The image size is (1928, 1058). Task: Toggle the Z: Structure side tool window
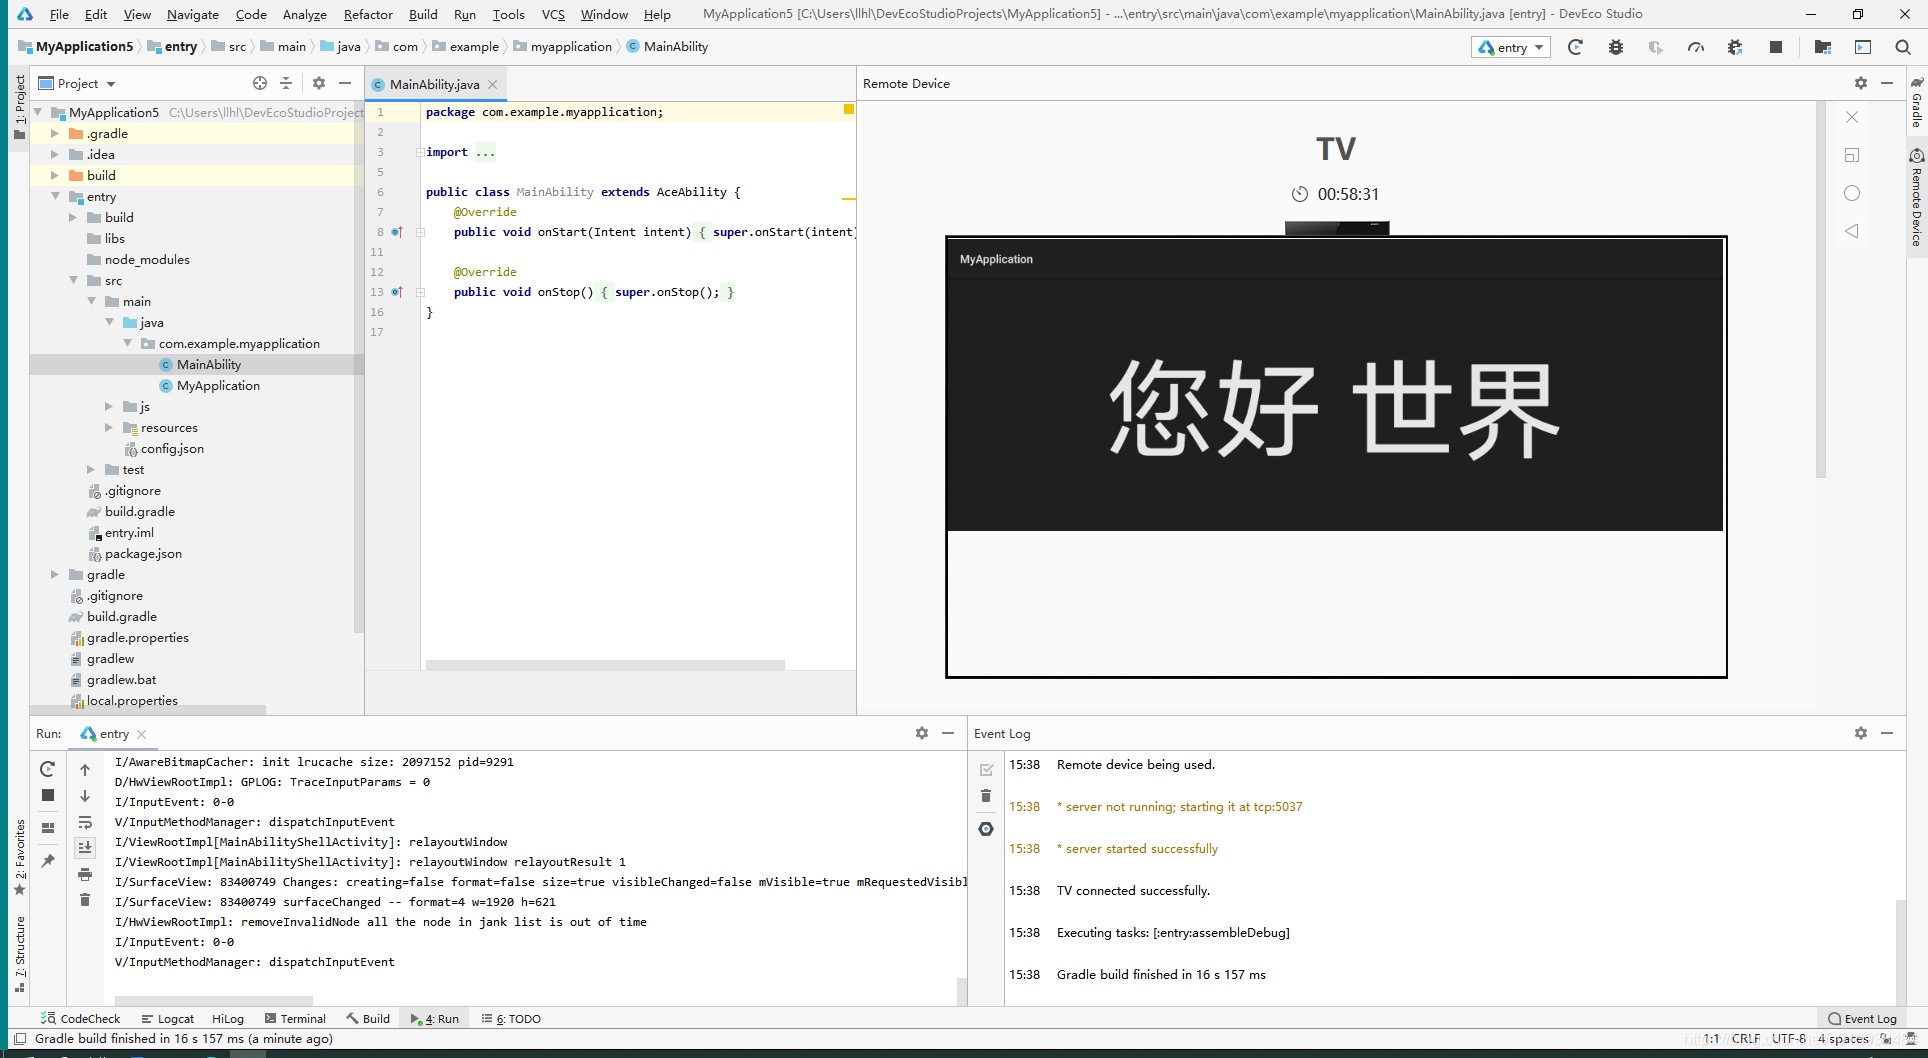point(19,954)
